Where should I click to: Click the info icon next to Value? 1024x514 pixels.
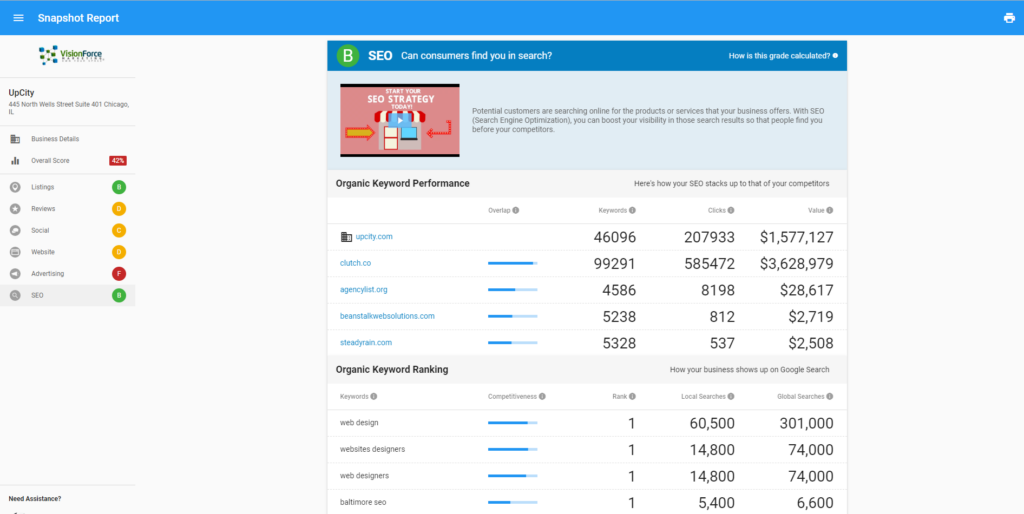[829, 210]
